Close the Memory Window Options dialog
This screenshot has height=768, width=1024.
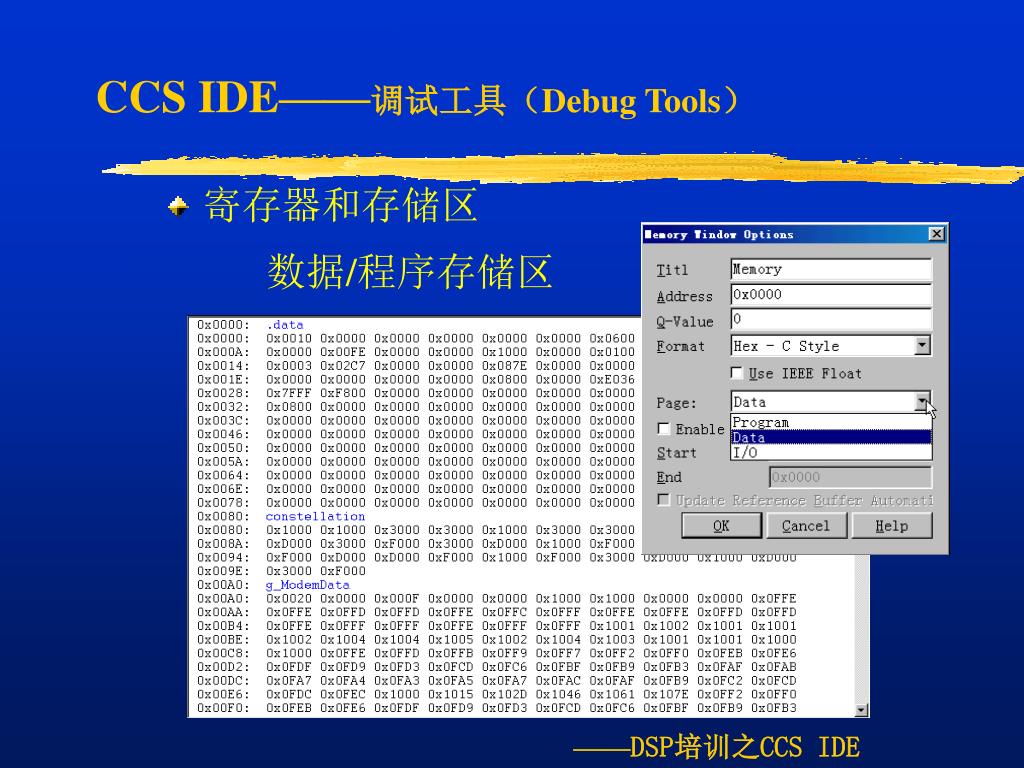tap(936, 234)
